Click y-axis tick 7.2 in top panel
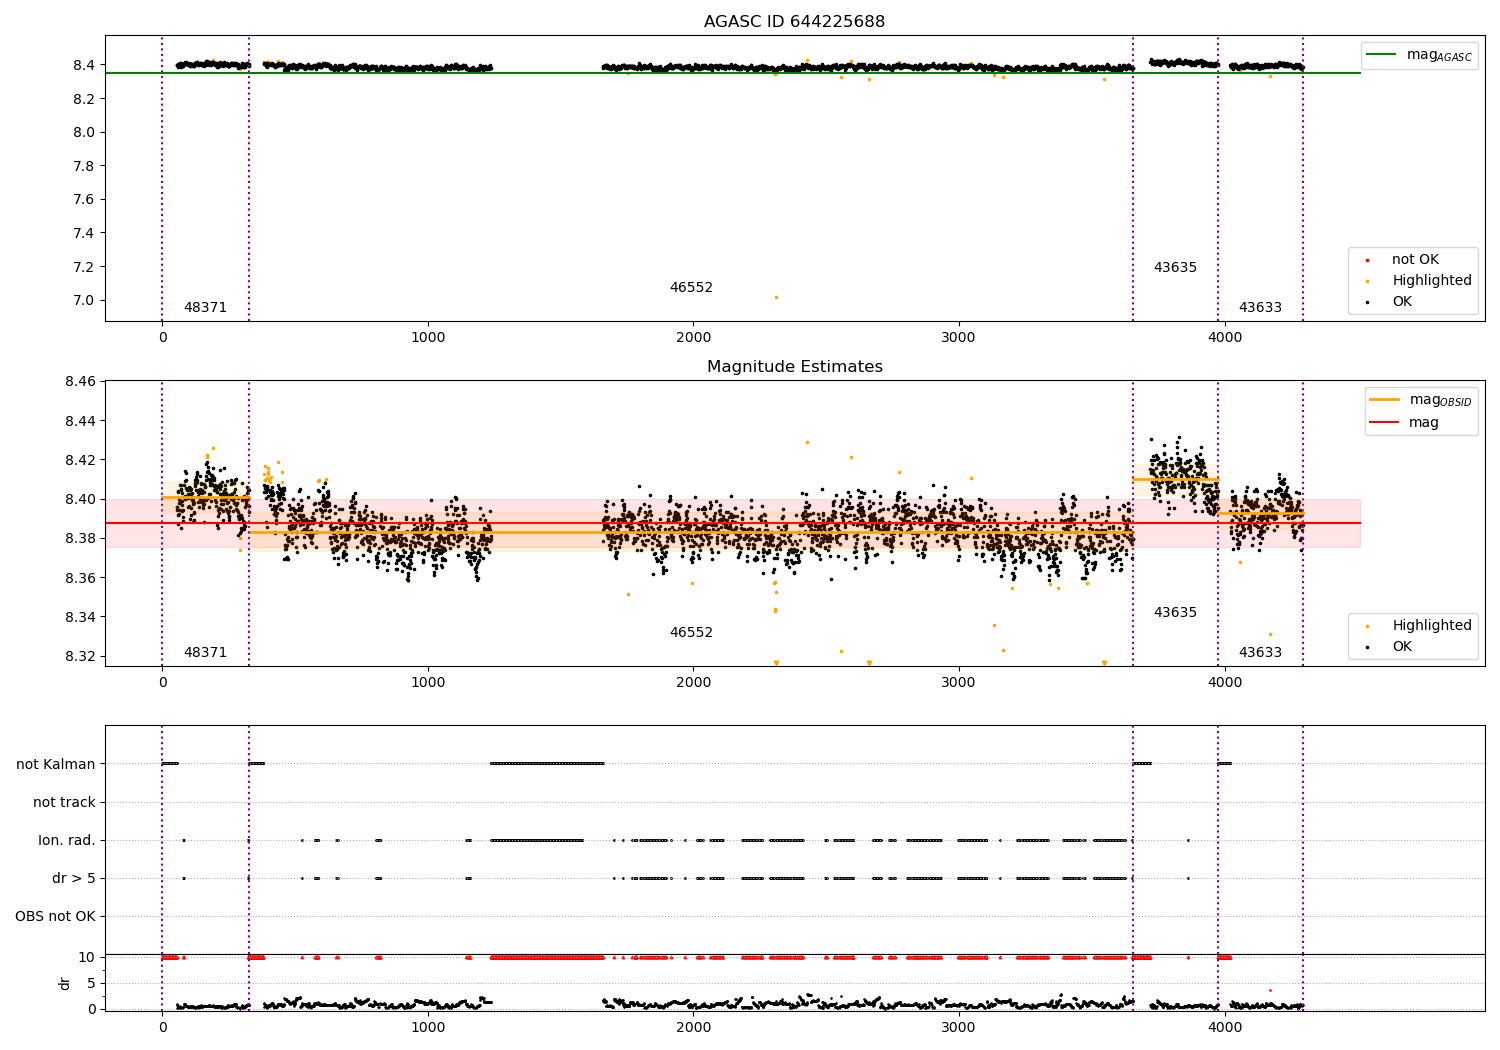Viewport: 1500px width, 1050px height. (84, 267)
